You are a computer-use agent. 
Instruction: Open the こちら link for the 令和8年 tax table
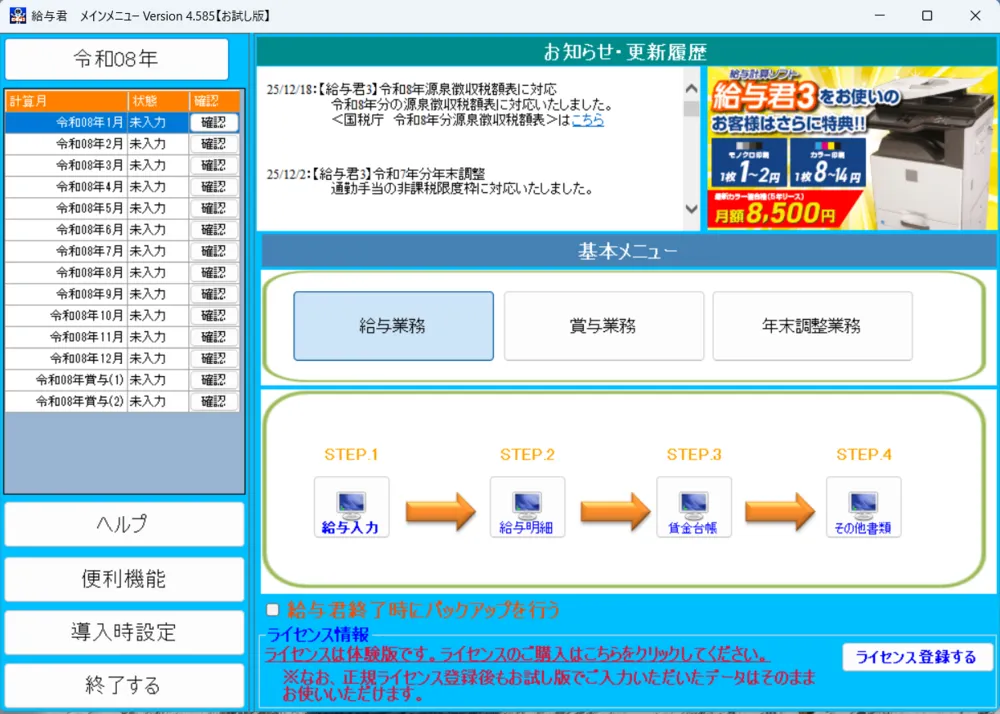(x=589, y=119)
